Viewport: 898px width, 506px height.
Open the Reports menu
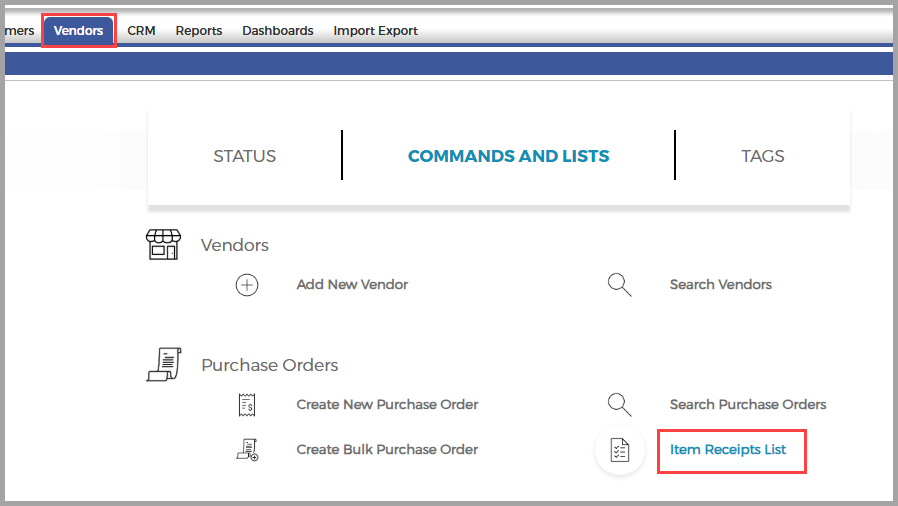[x=199, y=31]
